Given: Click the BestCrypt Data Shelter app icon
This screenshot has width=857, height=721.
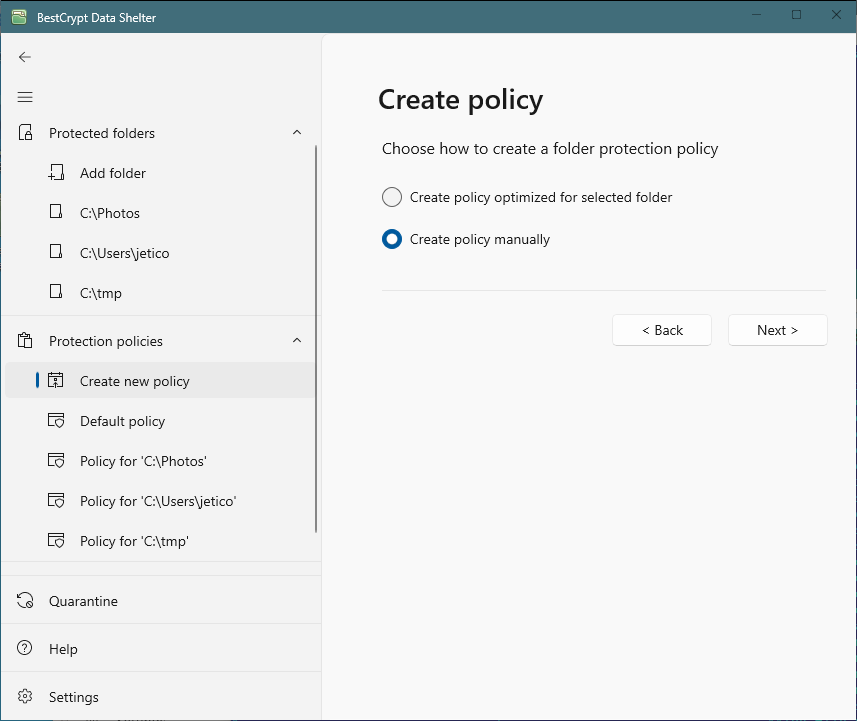Looking at the screenshot, I should point(19,17).
